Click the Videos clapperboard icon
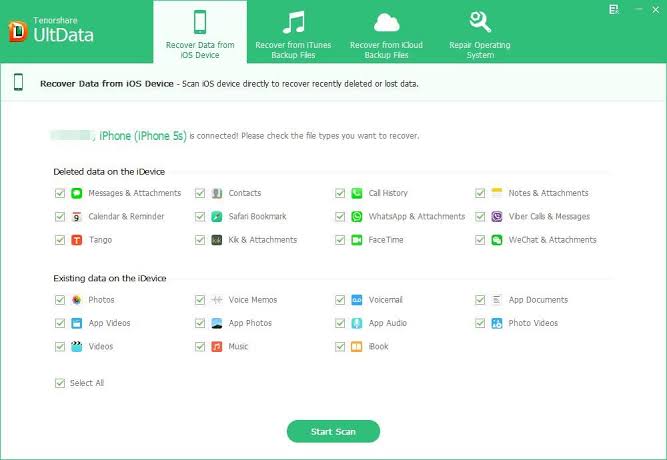 (77, 346)
